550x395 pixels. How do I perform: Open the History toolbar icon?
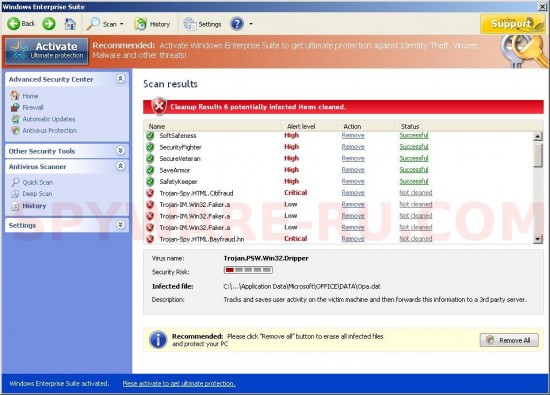[140, 24]
